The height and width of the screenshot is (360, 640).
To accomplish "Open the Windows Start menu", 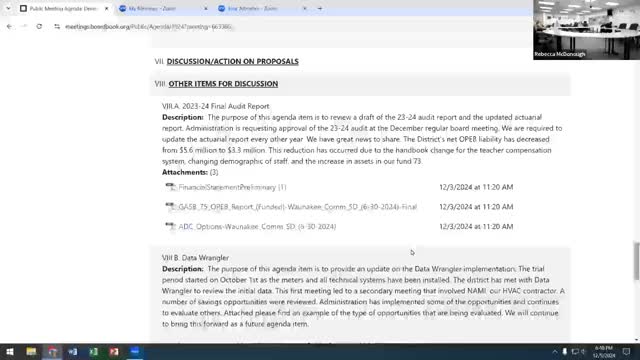I will [x=10, y=351].
